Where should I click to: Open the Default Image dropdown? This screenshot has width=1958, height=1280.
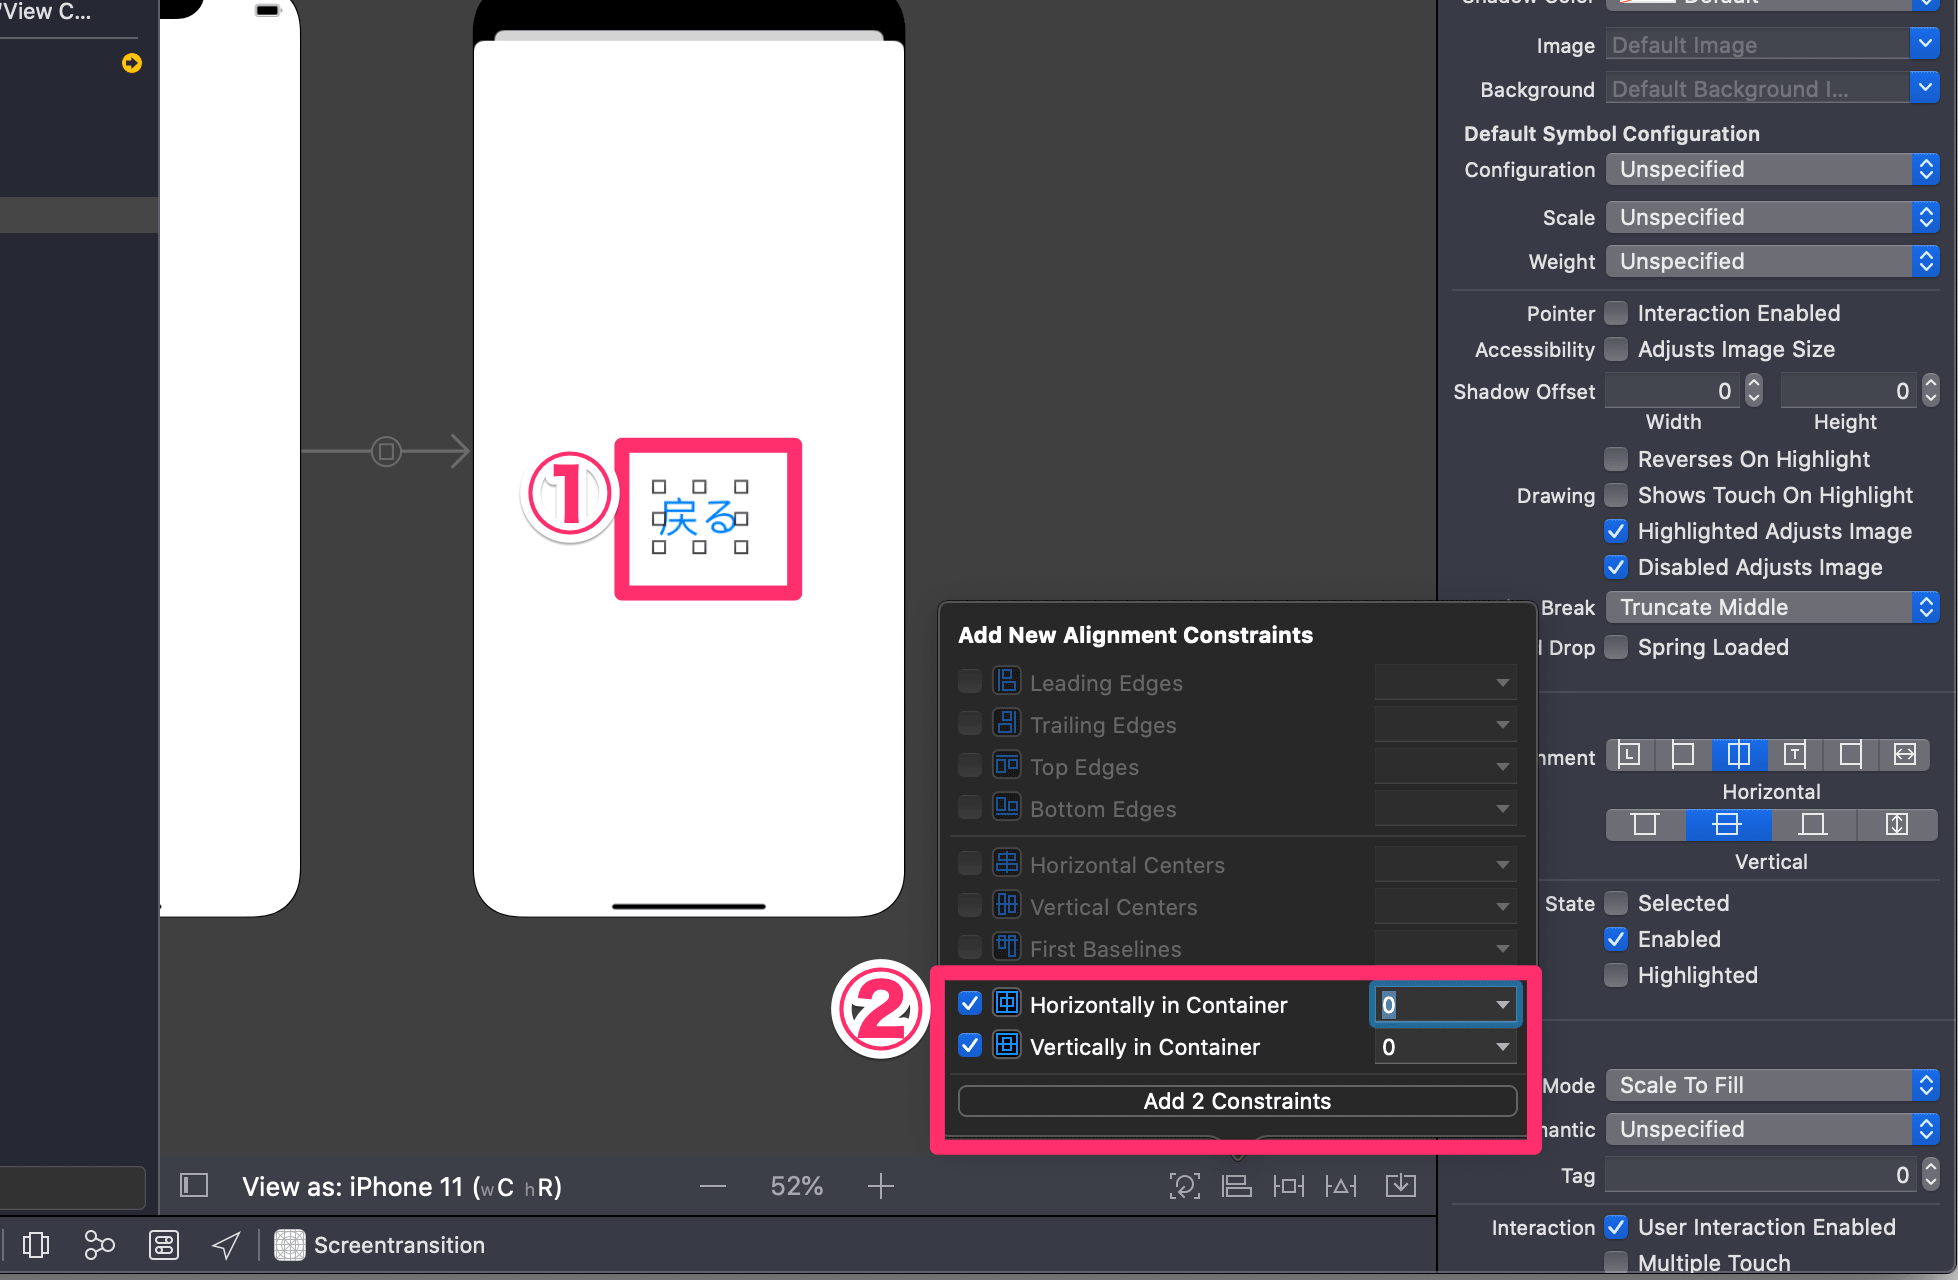1770,44
